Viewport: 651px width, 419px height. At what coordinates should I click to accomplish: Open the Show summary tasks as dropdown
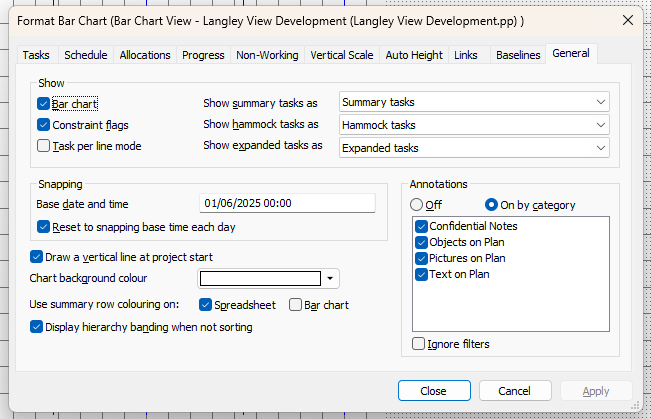pos(474,102)
